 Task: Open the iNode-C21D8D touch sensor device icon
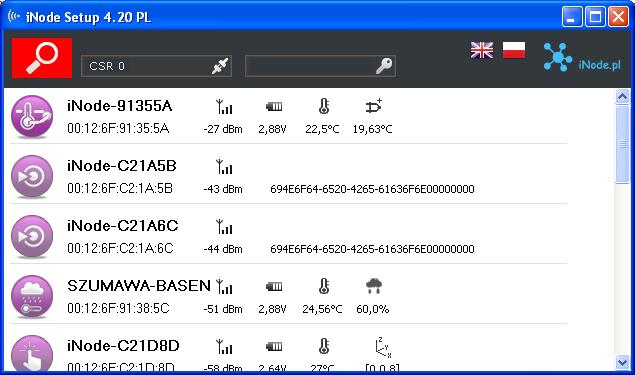point(32,353)
